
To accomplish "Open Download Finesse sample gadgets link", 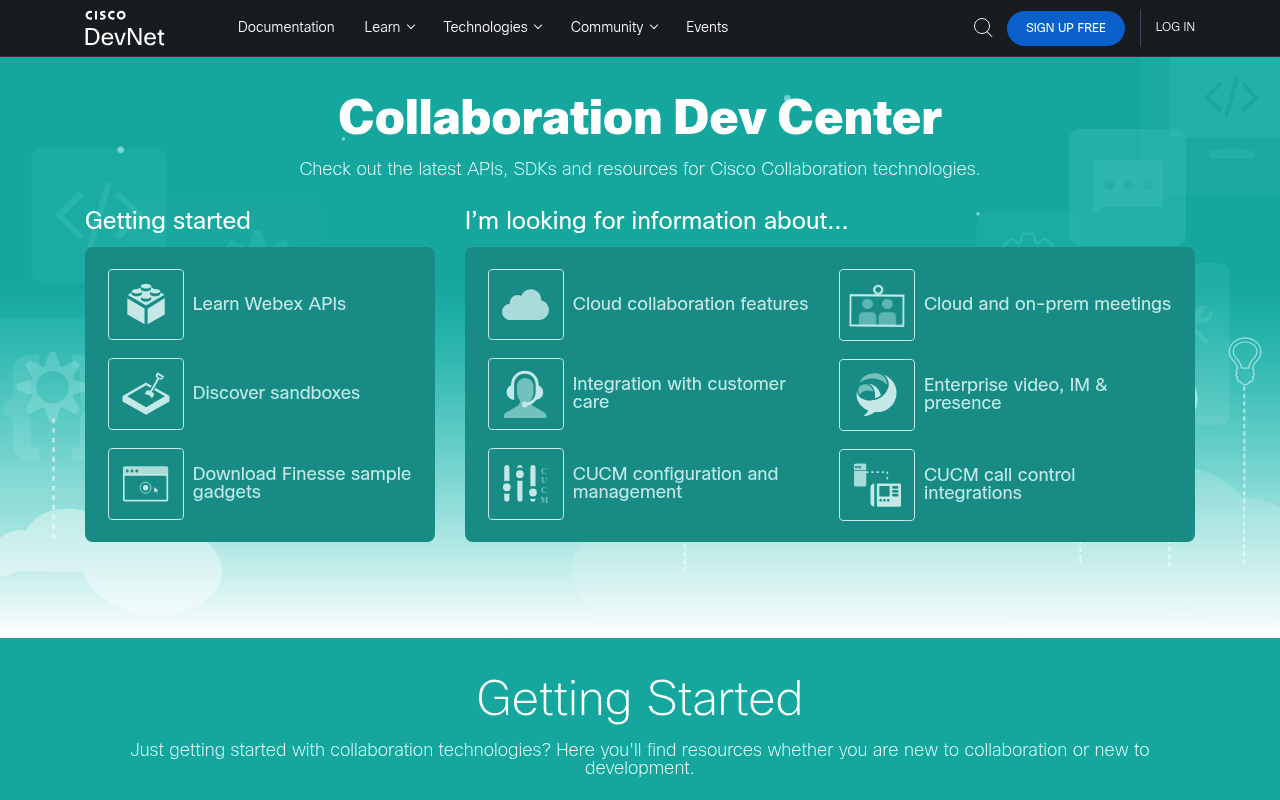I will pos(302,483).
